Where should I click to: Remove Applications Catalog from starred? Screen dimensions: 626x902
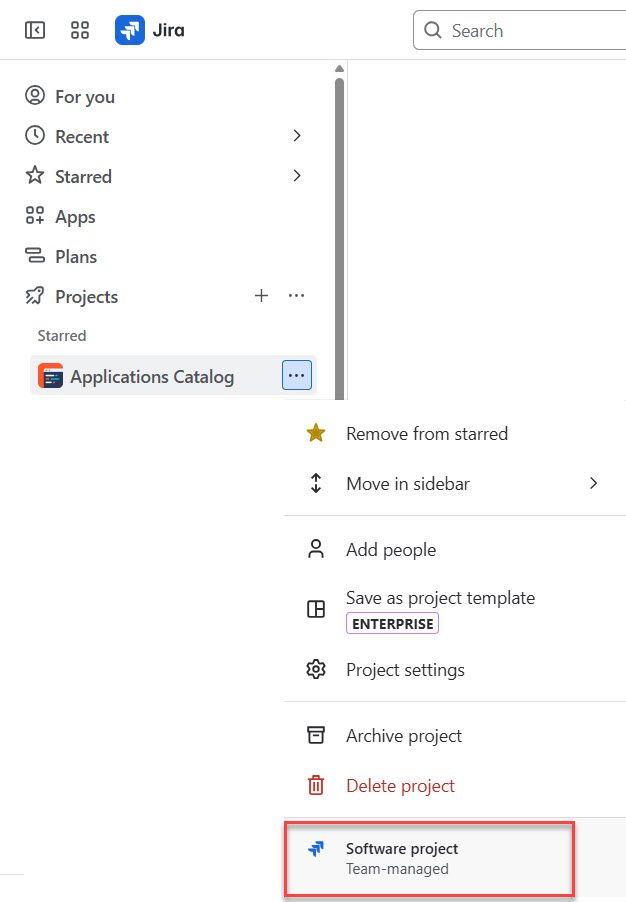427,433
